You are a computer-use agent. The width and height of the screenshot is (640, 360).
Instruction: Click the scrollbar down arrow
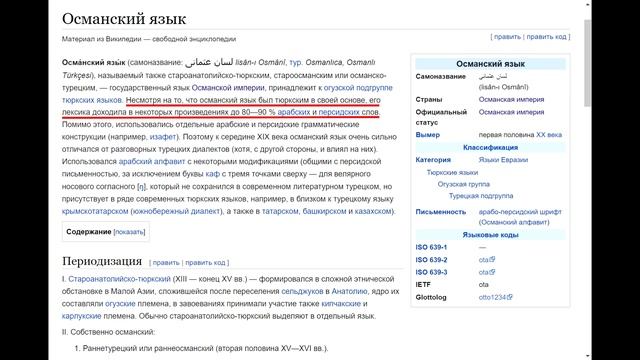click(588, 356)
